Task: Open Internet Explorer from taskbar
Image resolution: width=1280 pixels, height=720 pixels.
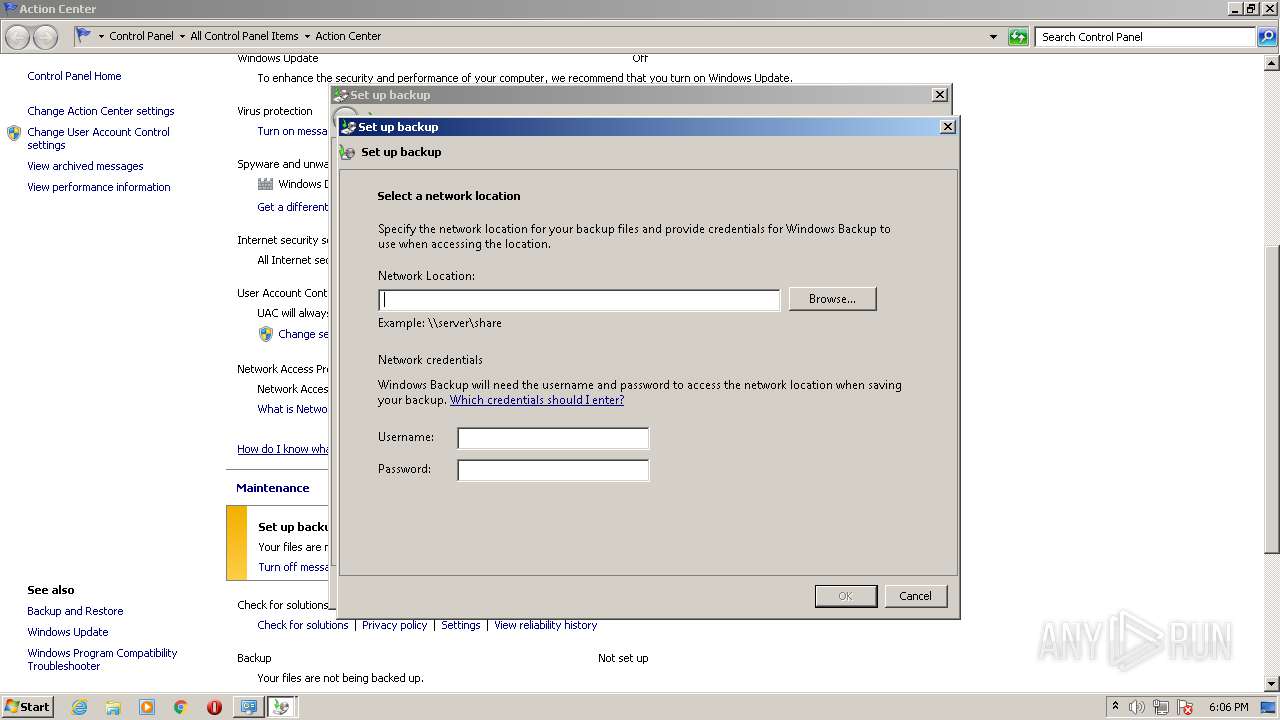Action: (80, 707)
